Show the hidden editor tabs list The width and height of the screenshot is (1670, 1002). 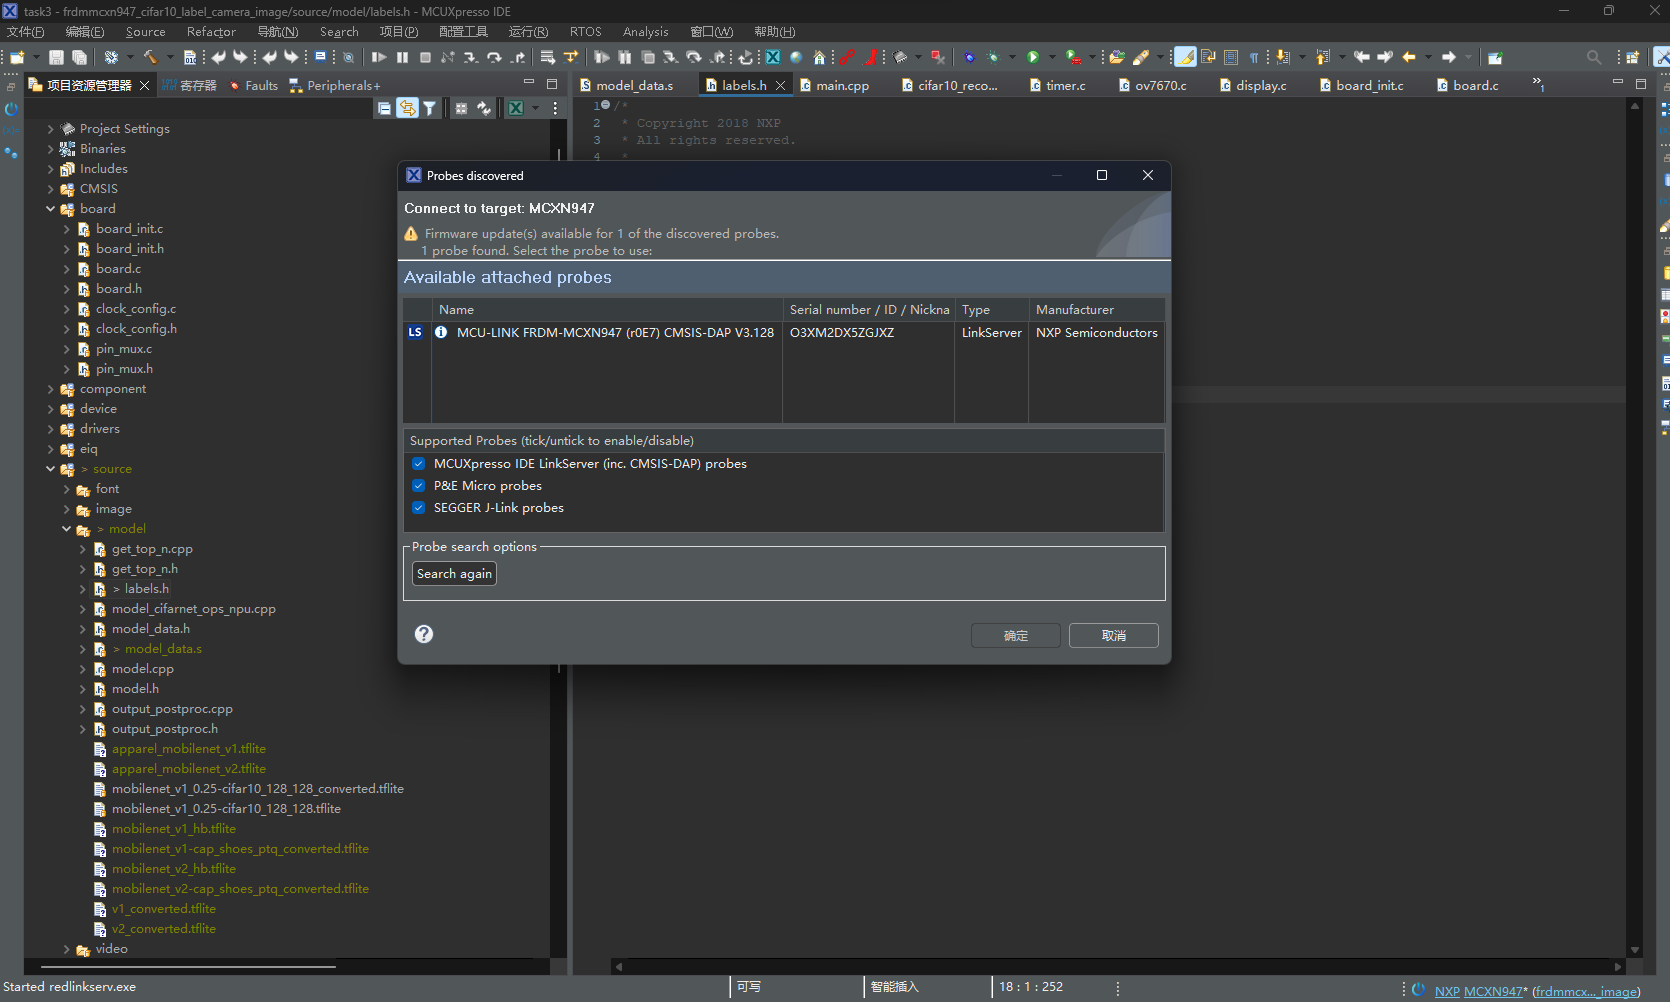coord(1539,85)
